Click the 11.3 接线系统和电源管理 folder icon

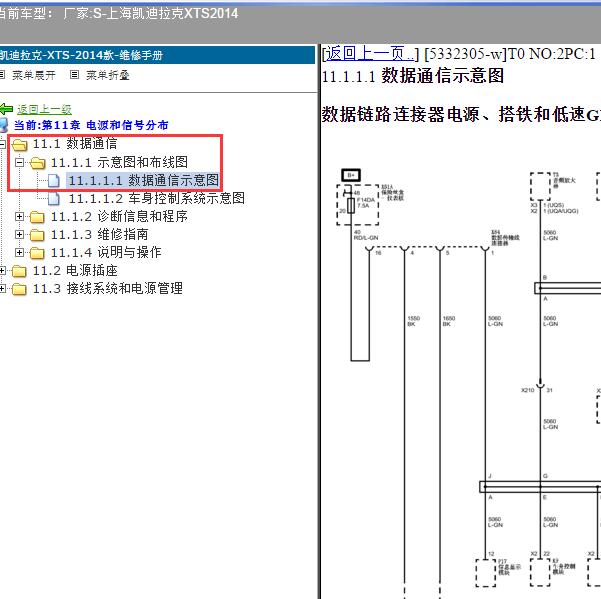(19, 289)
